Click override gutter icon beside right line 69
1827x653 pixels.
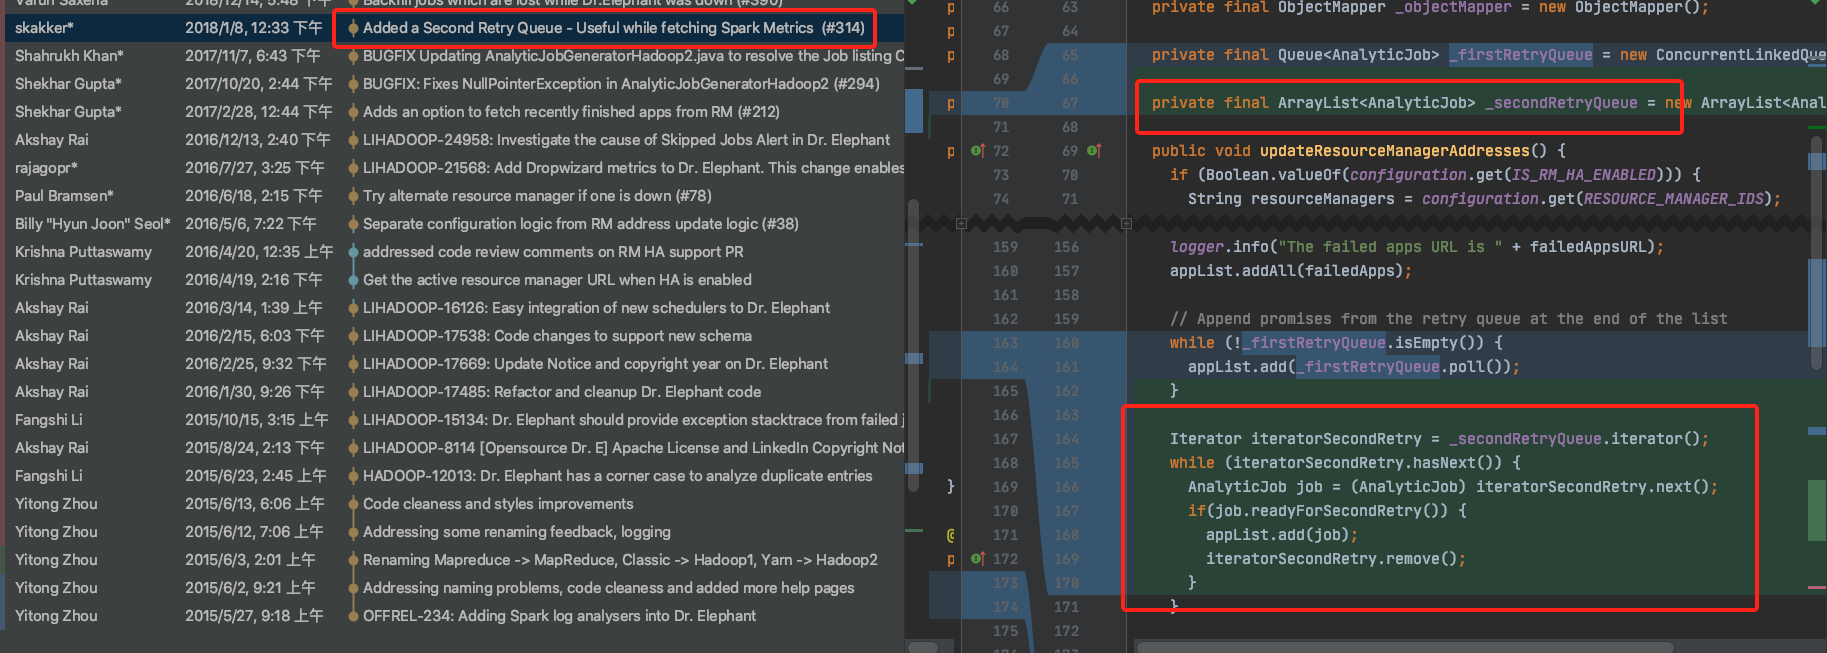pos(1094,151)
